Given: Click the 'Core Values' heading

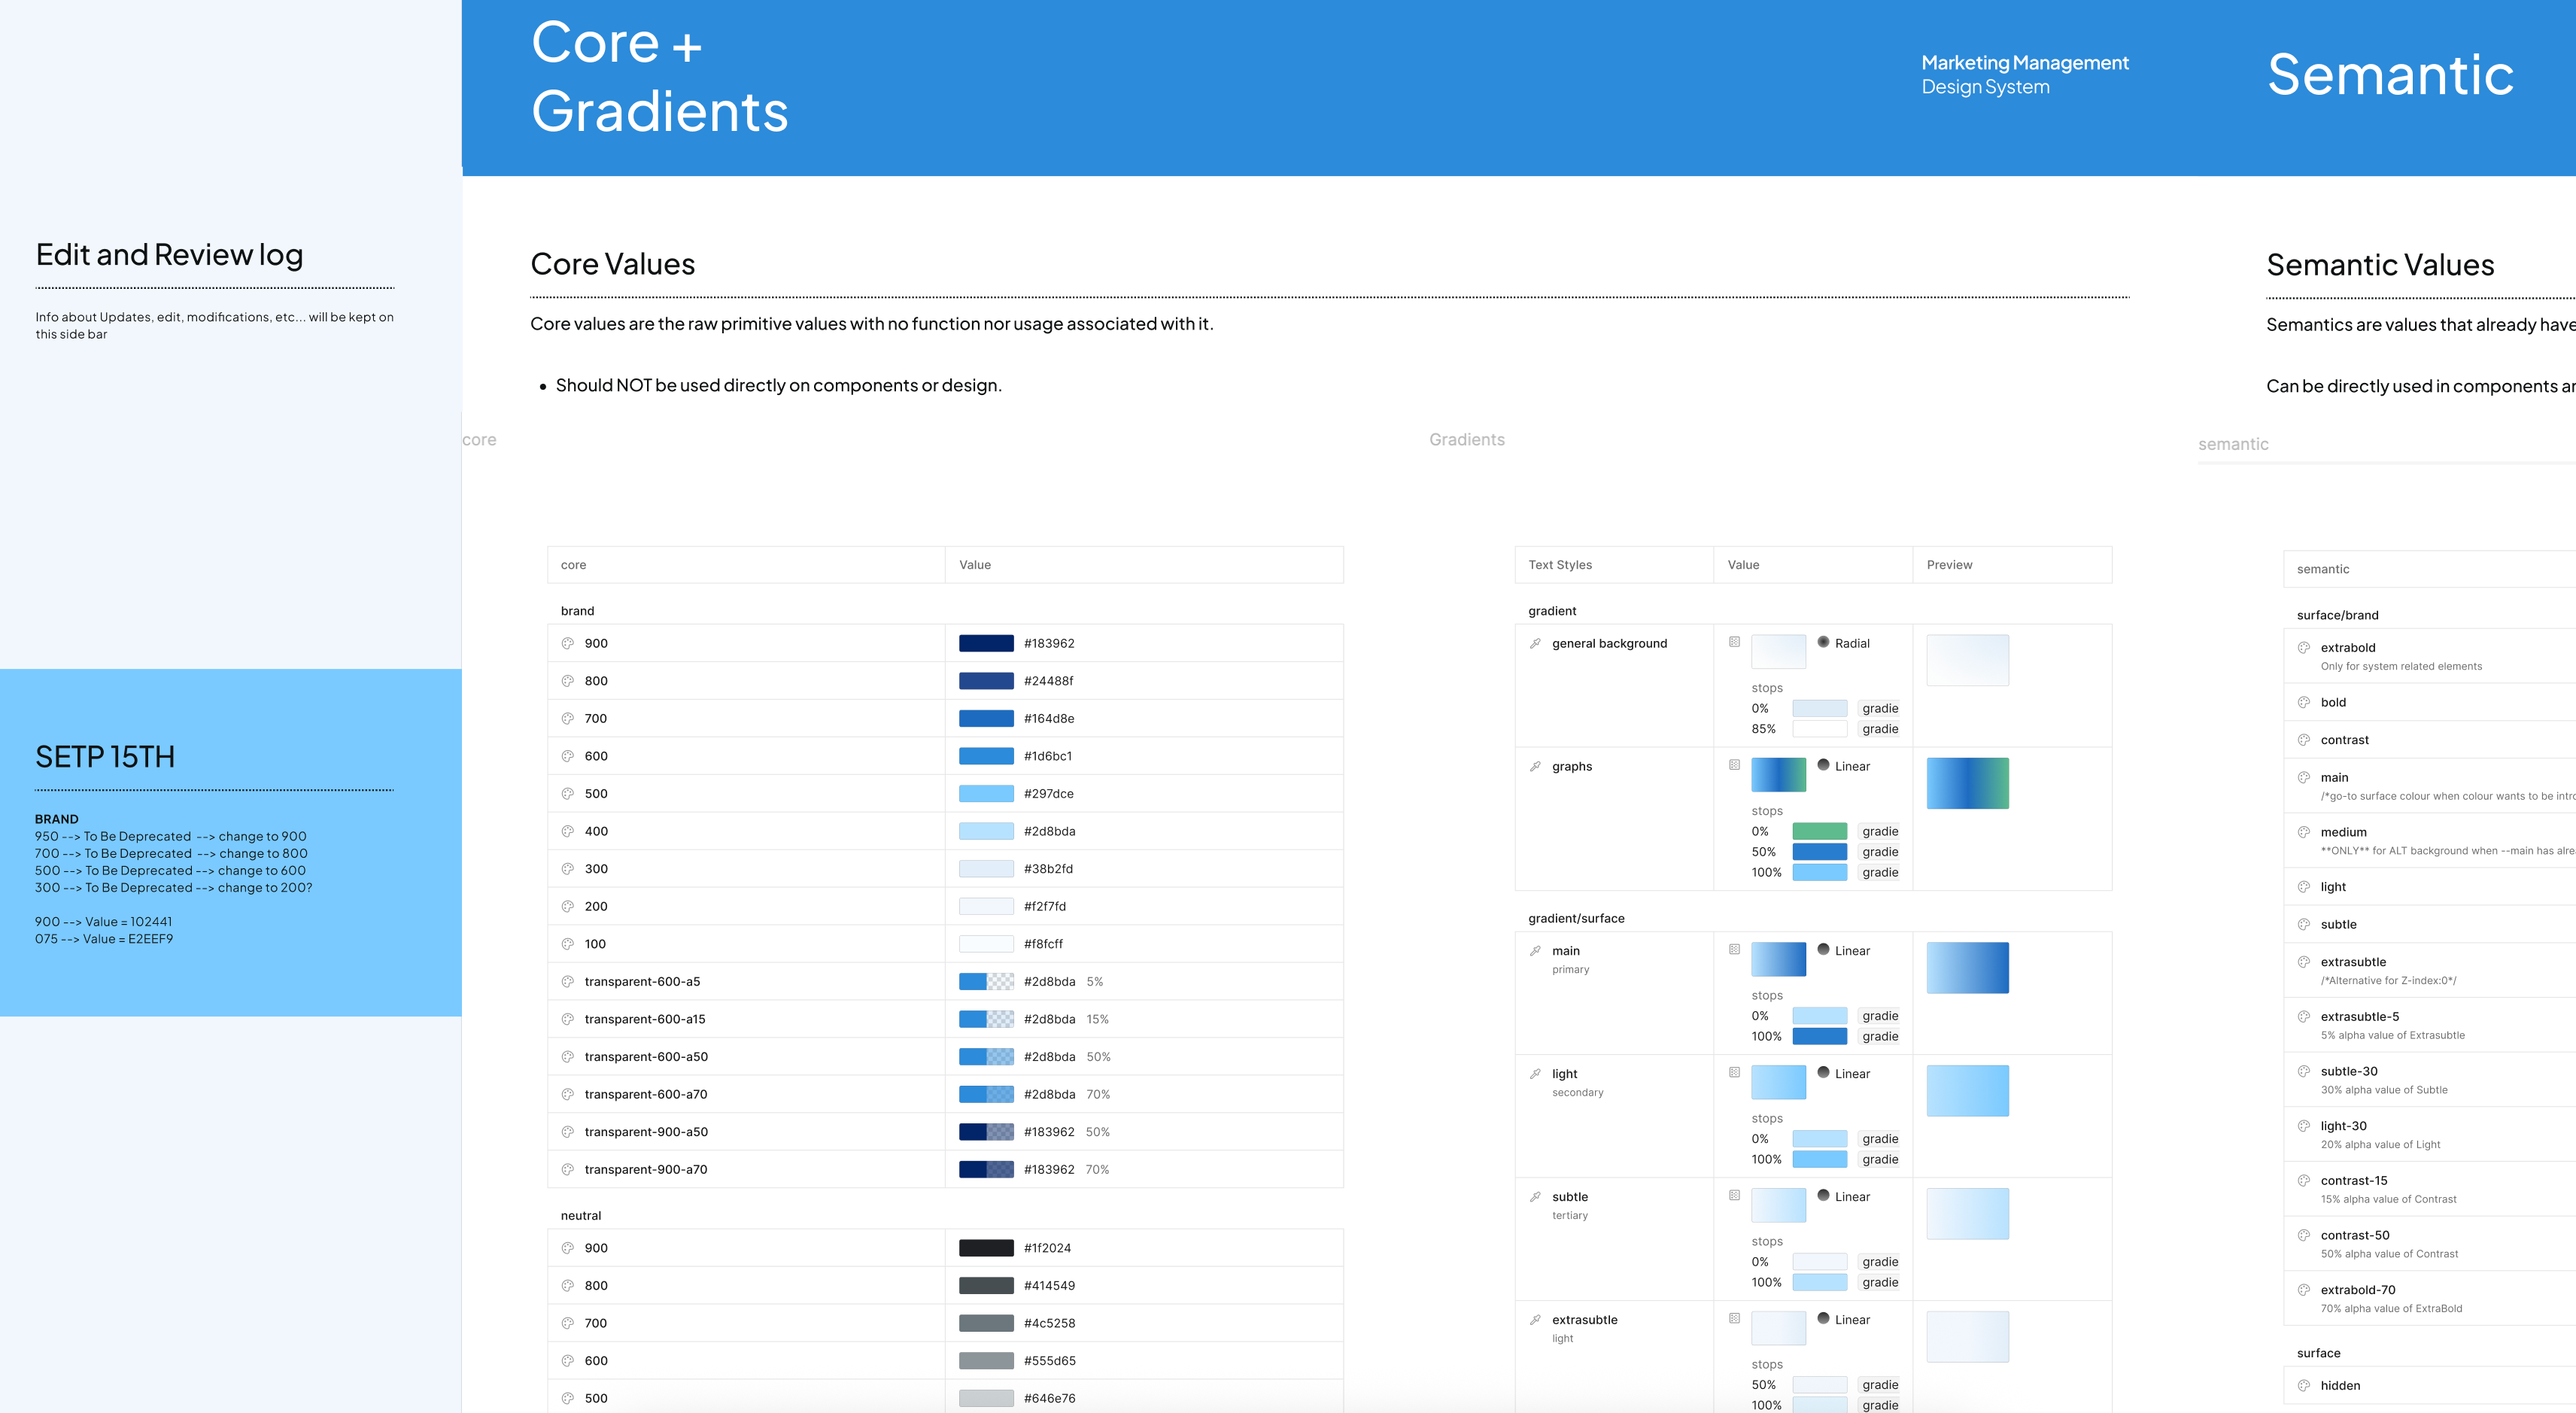Looking at the screenshot, I should pyautogui.click(x=613, y=264).
